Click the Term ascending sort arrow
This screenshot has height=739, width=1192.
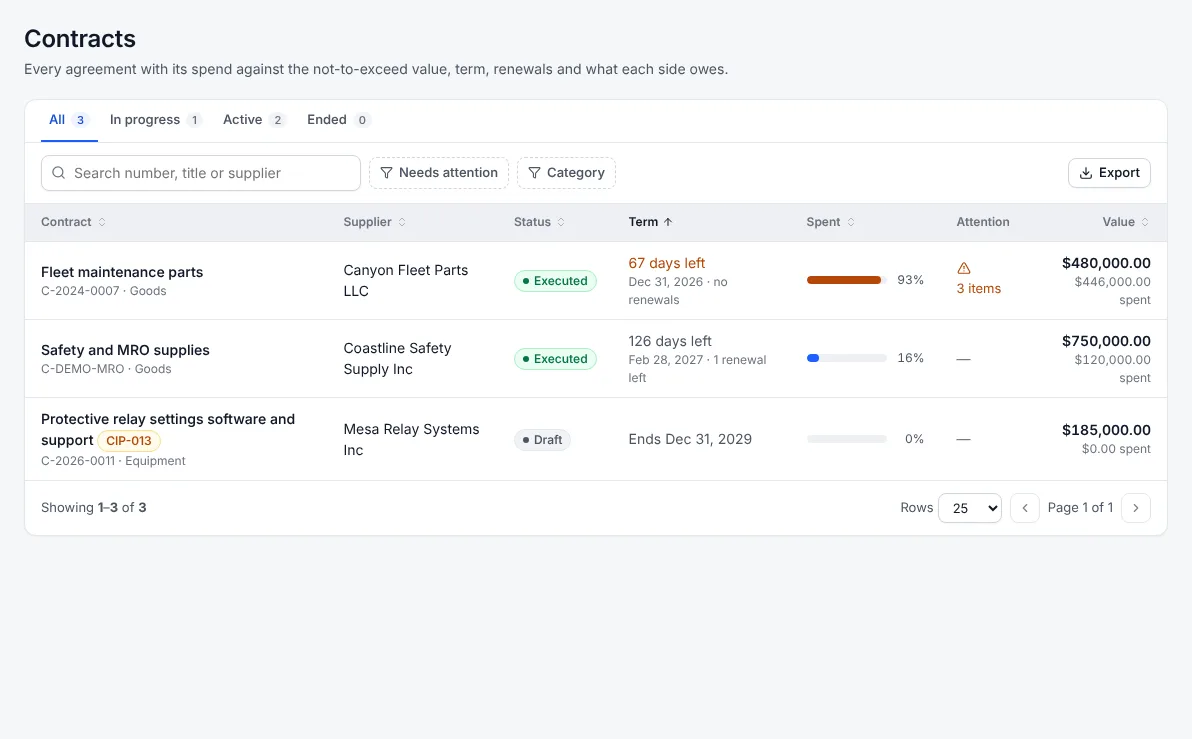click(x=668, y=222)
